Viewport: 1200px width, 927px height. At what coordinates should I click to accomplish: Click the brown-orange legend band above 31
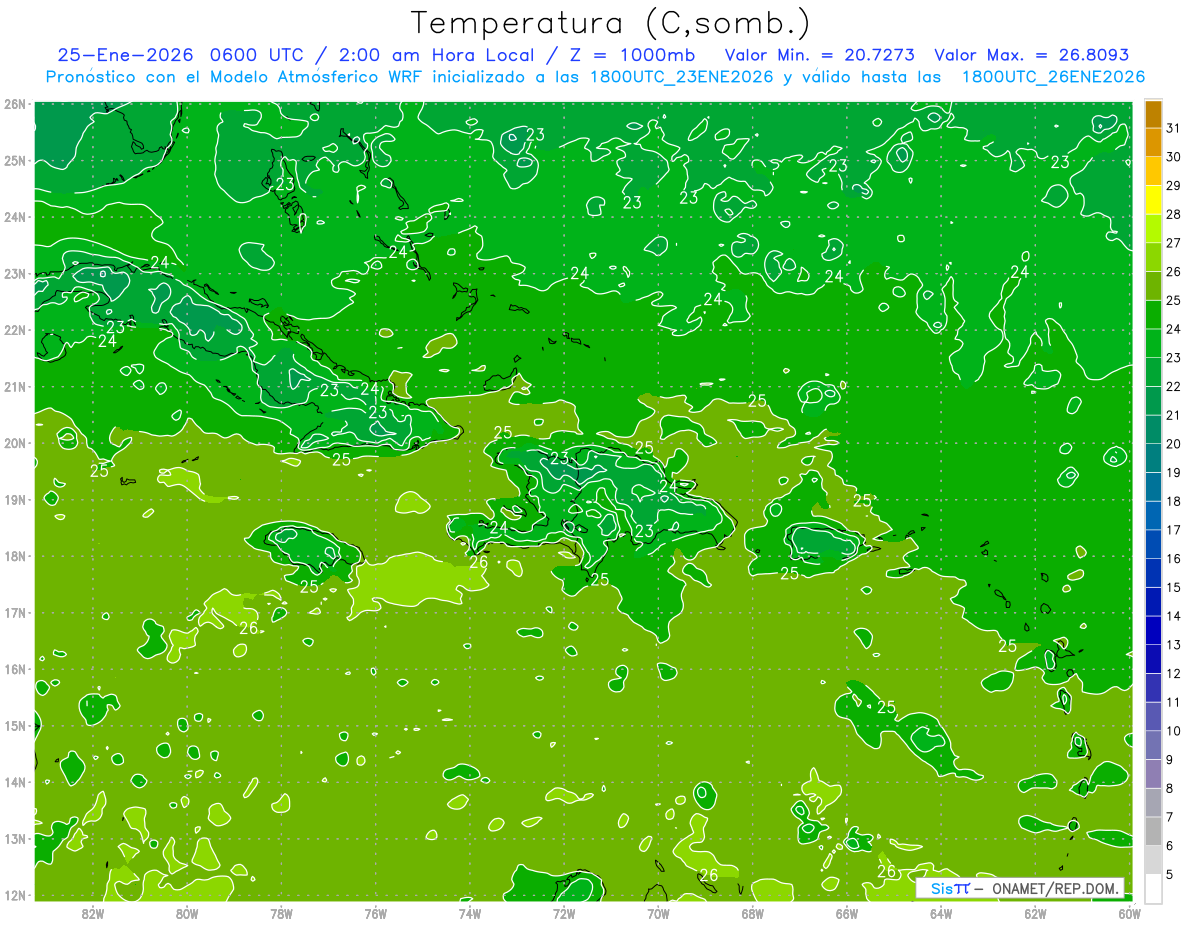point(1153,114)
